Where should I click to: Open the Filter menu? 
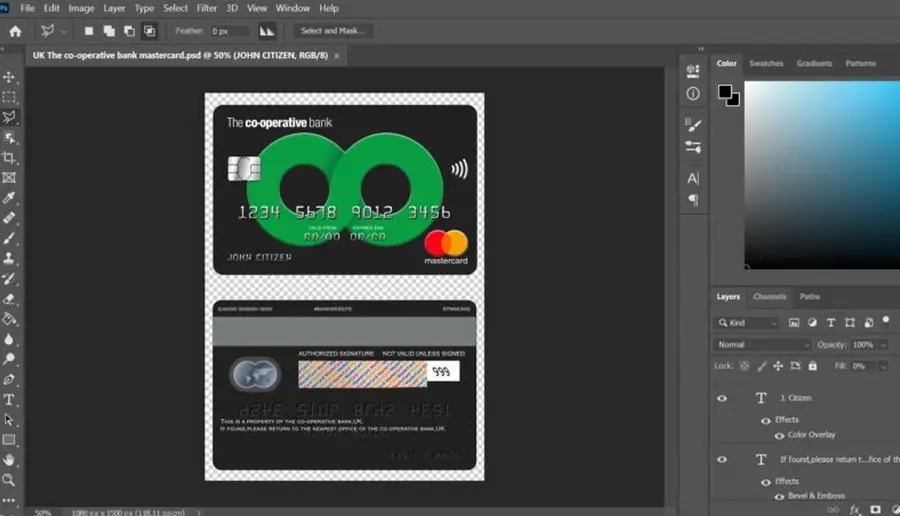207,8
